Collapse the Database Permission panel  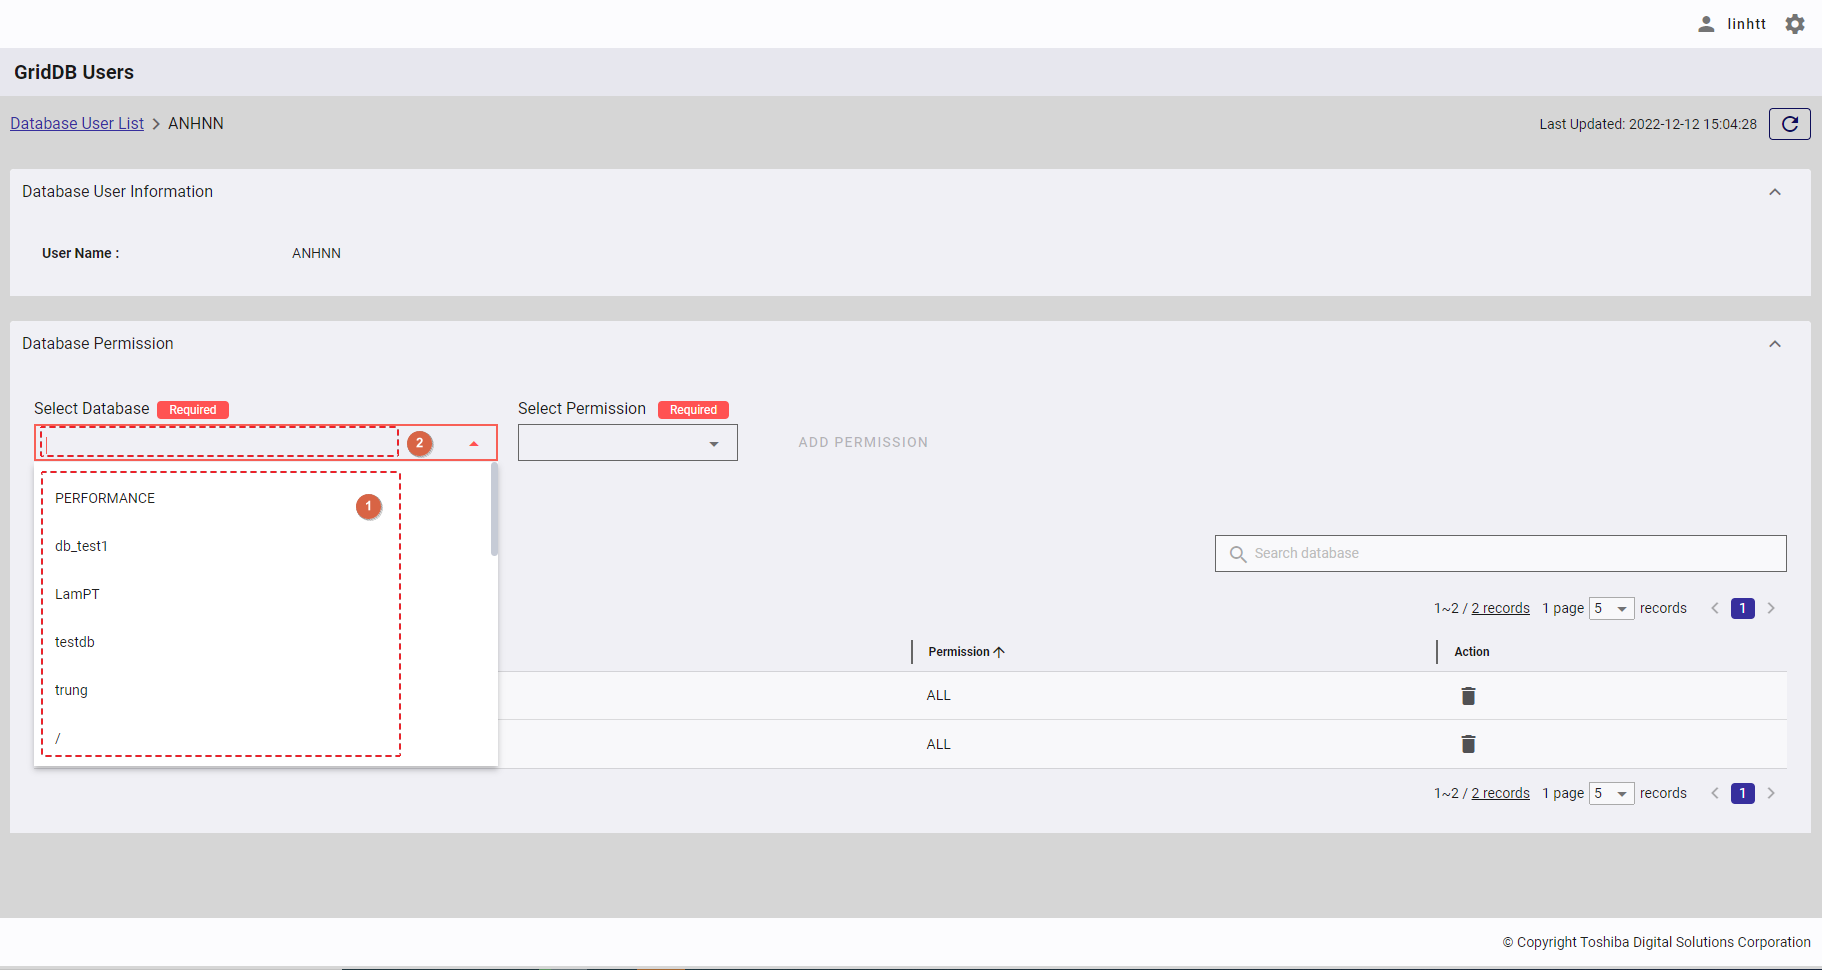pos(1775,344)
